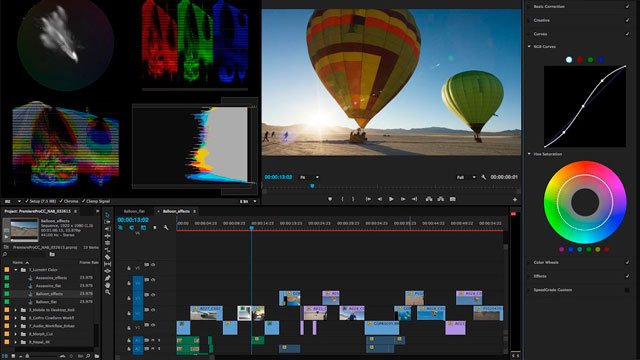640x360 pixels.
Task: Click the Hue Saturation color wheel
Action: pyautogui.click(x=585, y=202)
